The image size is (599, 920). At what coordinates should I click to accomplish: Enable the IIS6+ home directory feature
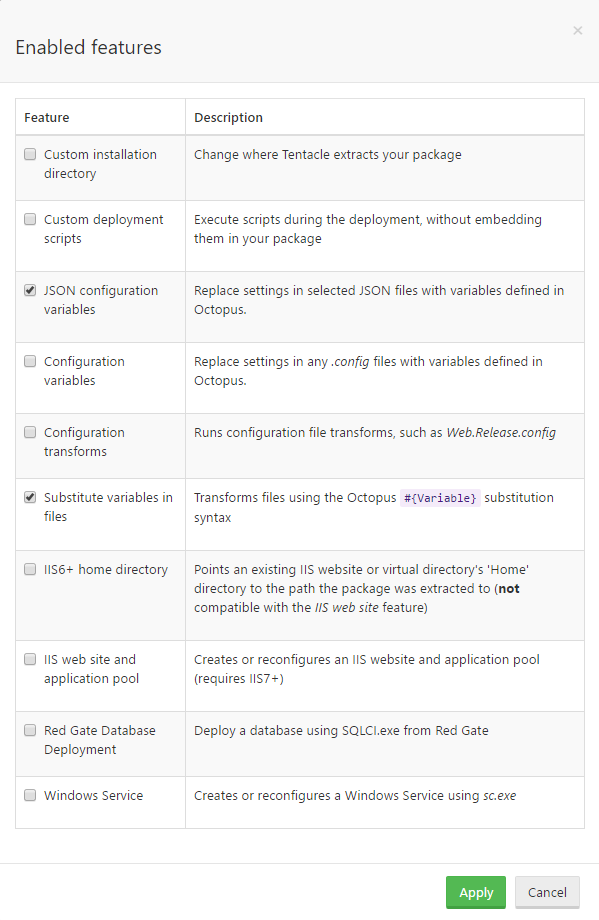pyautogui.click(x=30, y=569)
